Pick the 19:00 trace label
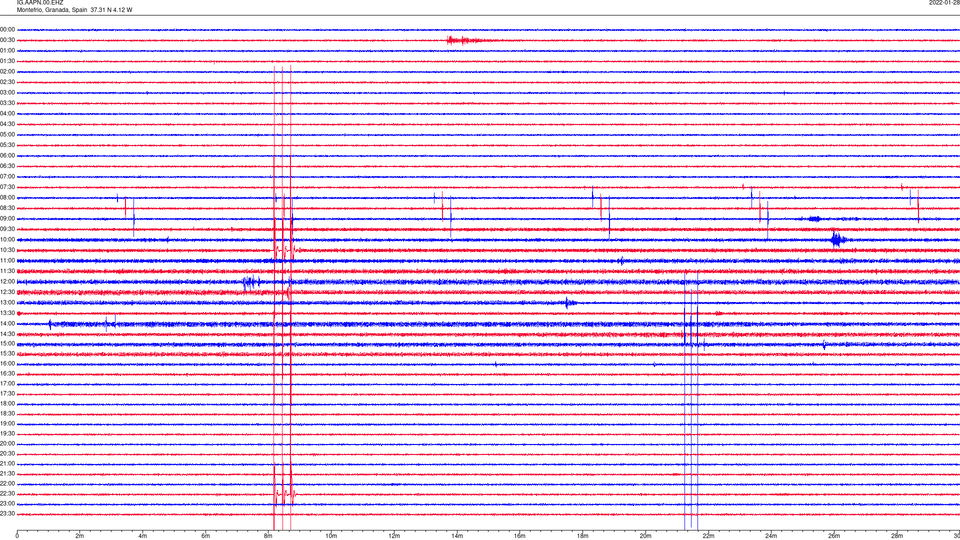 tap(7, 423)
